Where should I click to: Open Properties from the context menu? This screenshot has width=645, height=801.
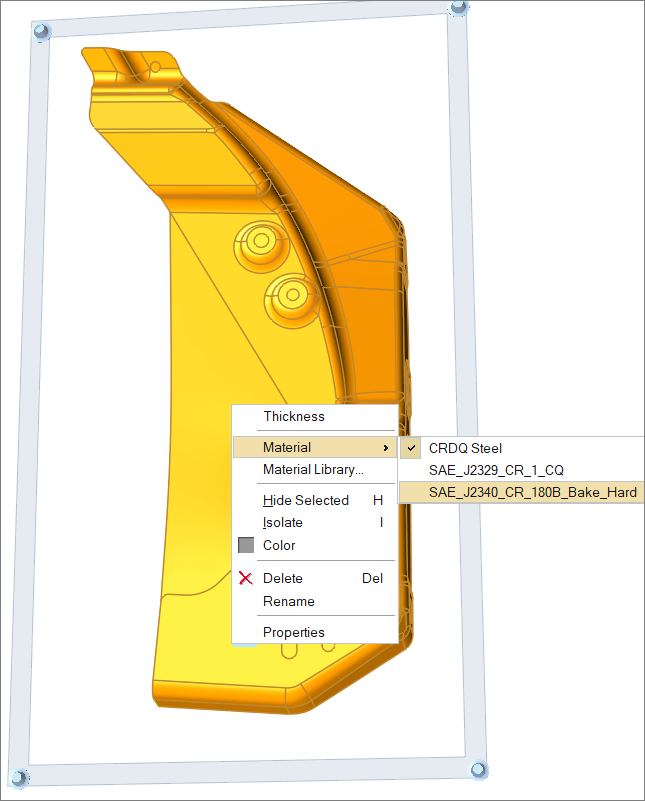coord(293,632)
